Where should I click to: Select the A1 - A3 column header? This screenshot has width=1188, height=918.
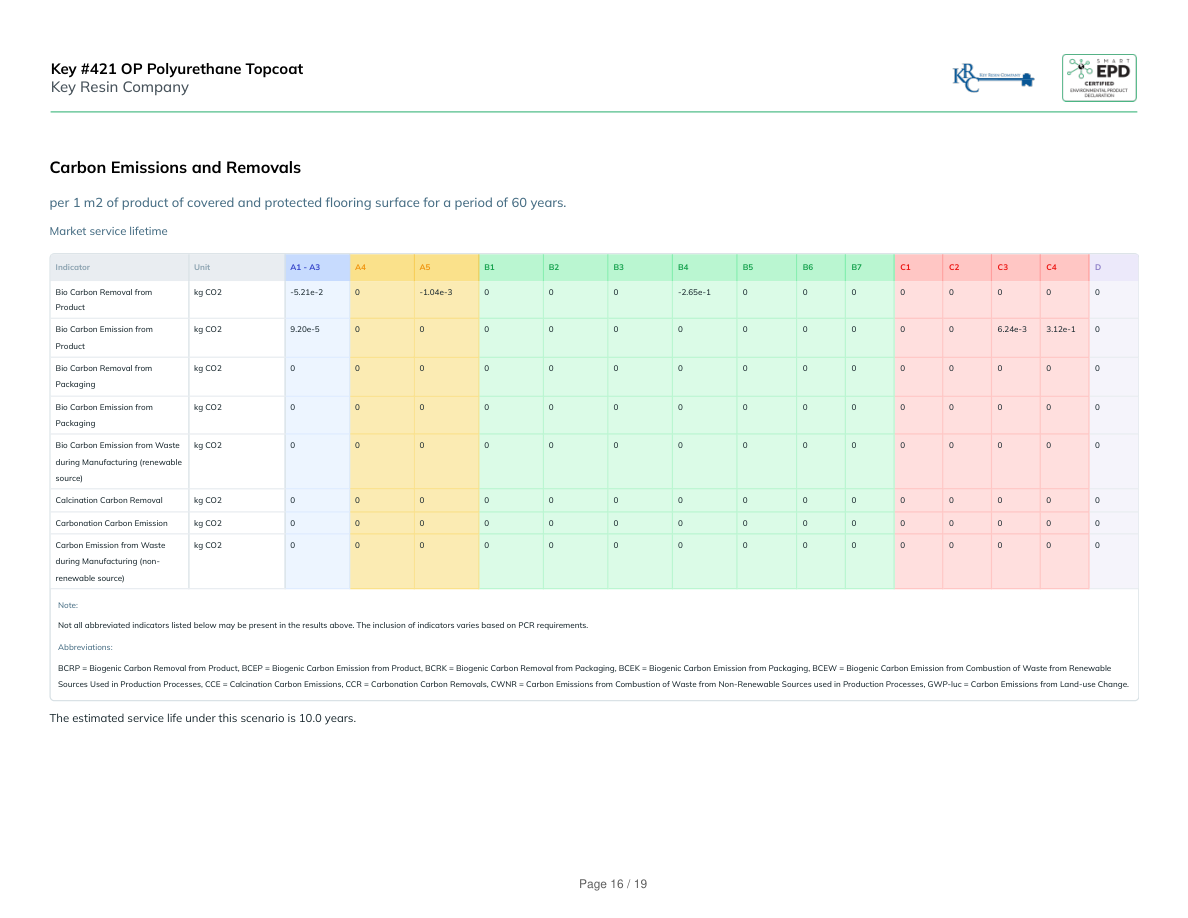pyautogui.click(x=305, y=267)
